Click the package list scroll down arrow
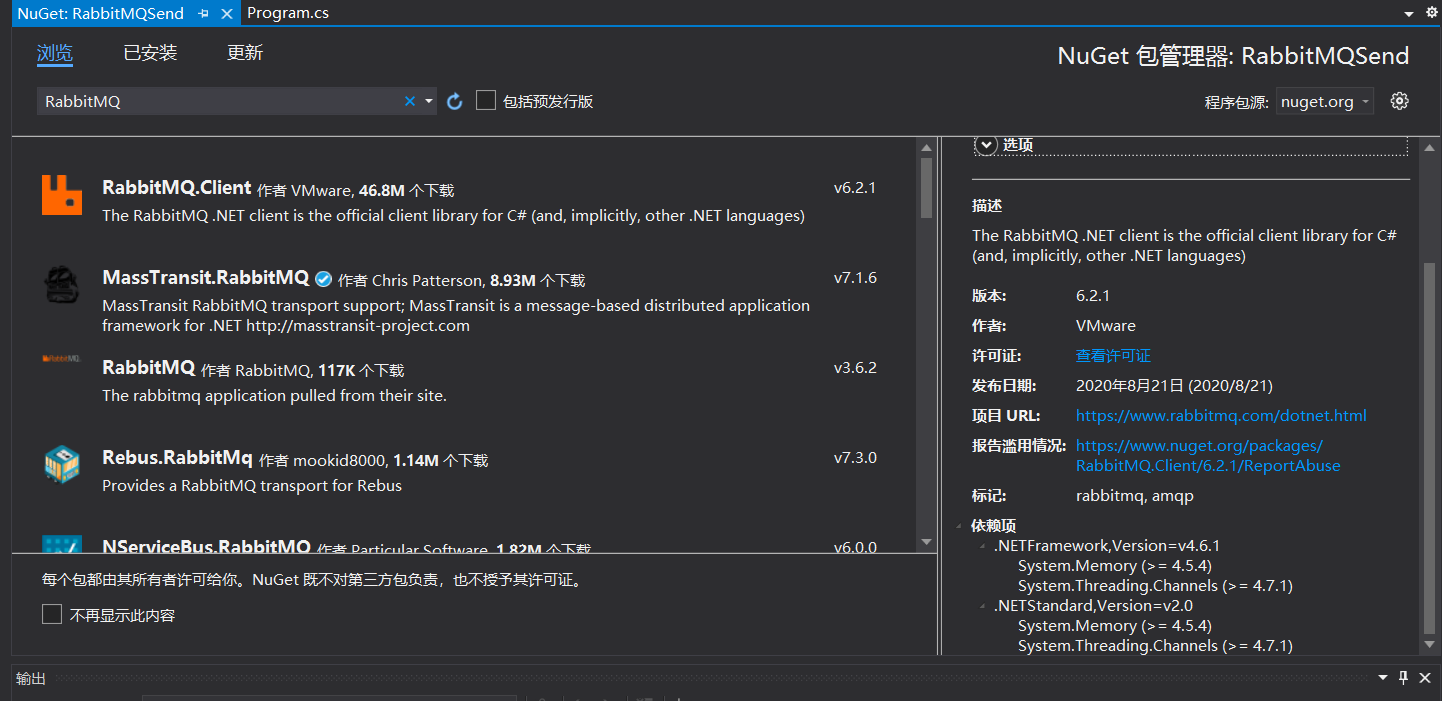 [926, 542]
